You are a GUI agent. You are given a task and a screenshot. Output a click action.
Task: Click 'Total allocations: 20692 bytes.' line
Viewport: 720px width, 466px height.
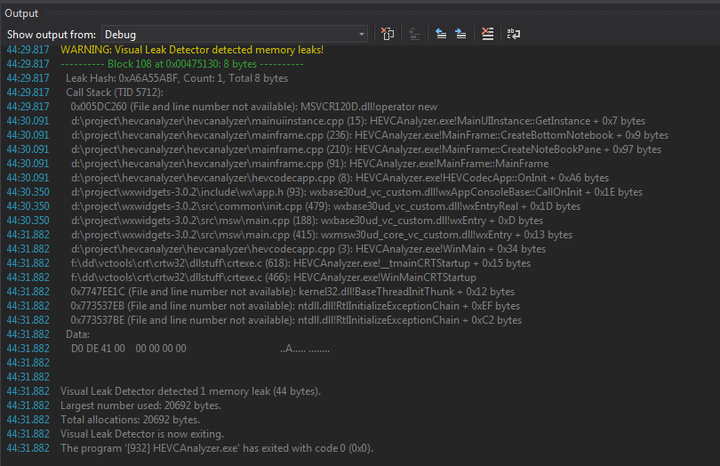(130, 420)
